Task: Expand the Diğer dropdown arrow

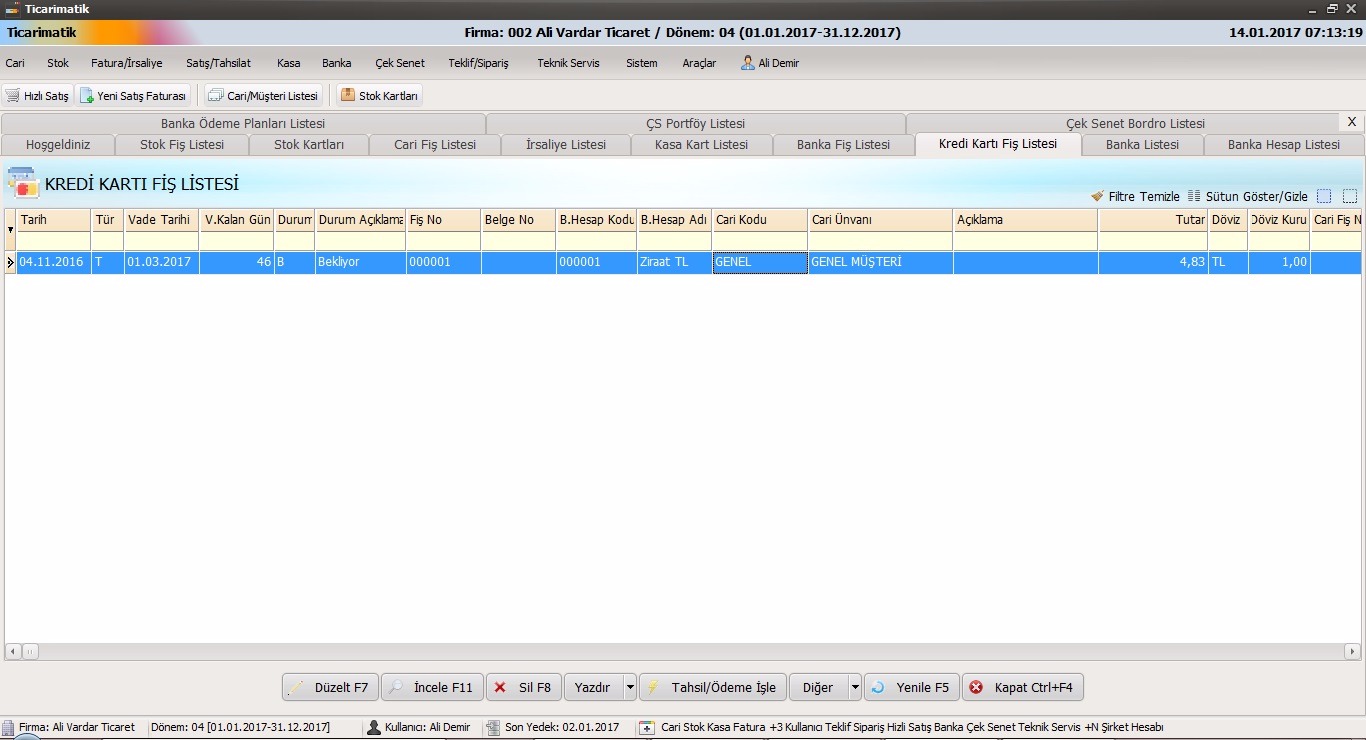Action: pos(855,688)
